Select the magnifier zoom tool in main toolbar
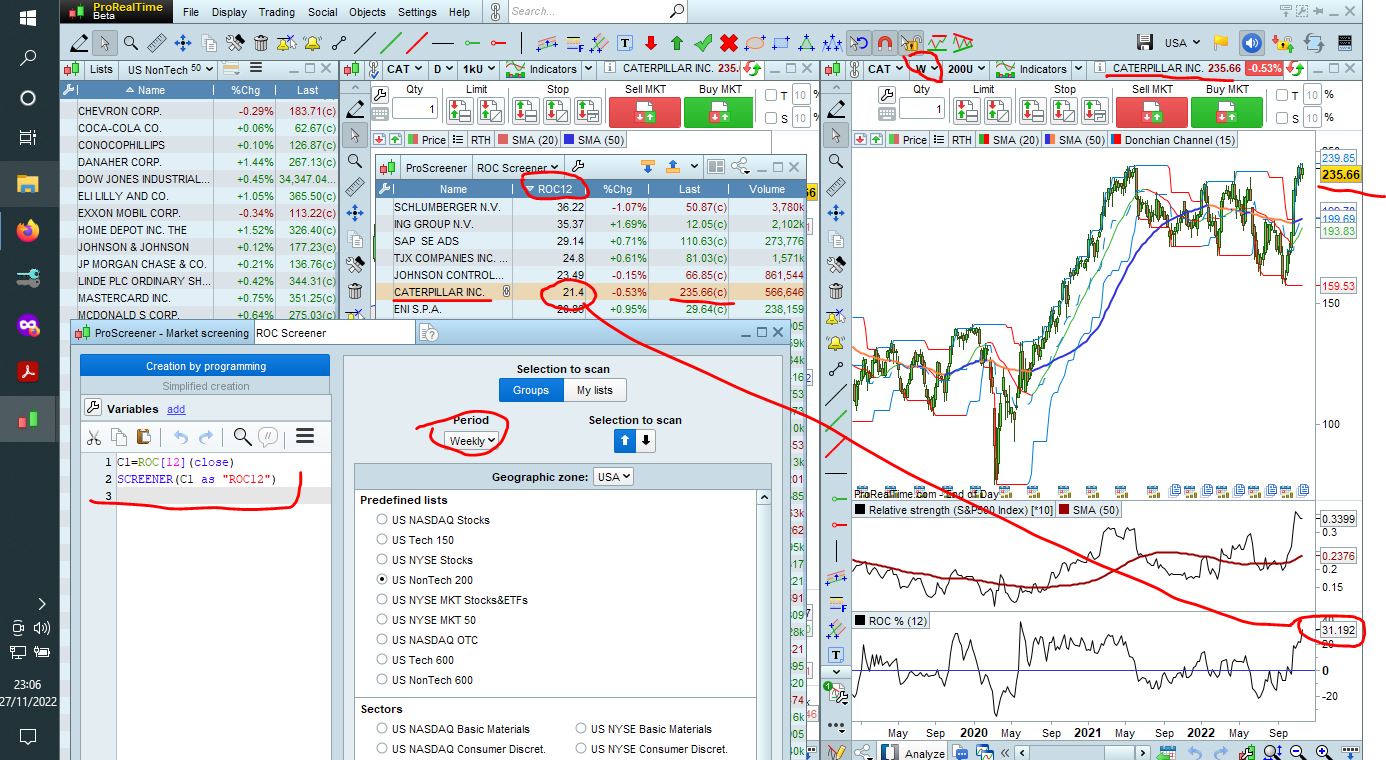The image size is (1386, 760). click(131, 43)
